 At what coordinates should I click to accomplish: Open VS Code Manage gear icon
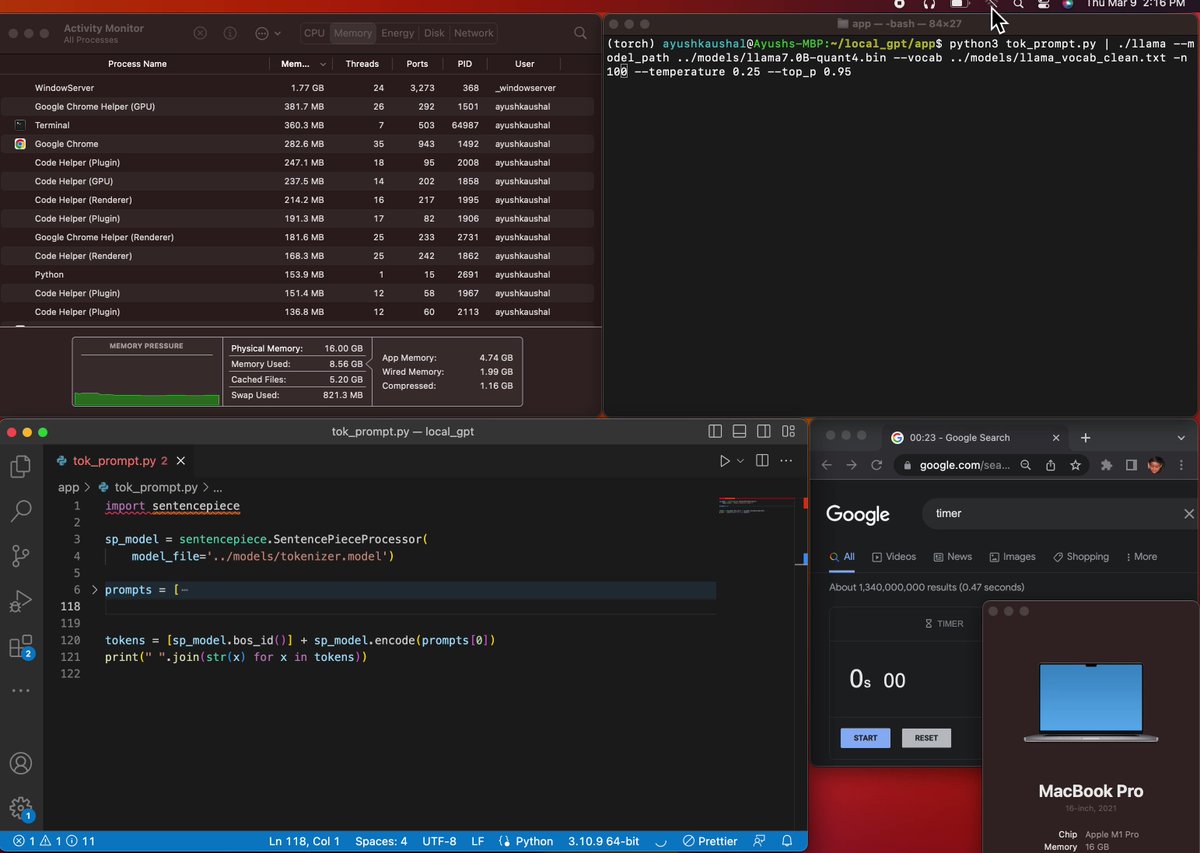coord(20,808)
